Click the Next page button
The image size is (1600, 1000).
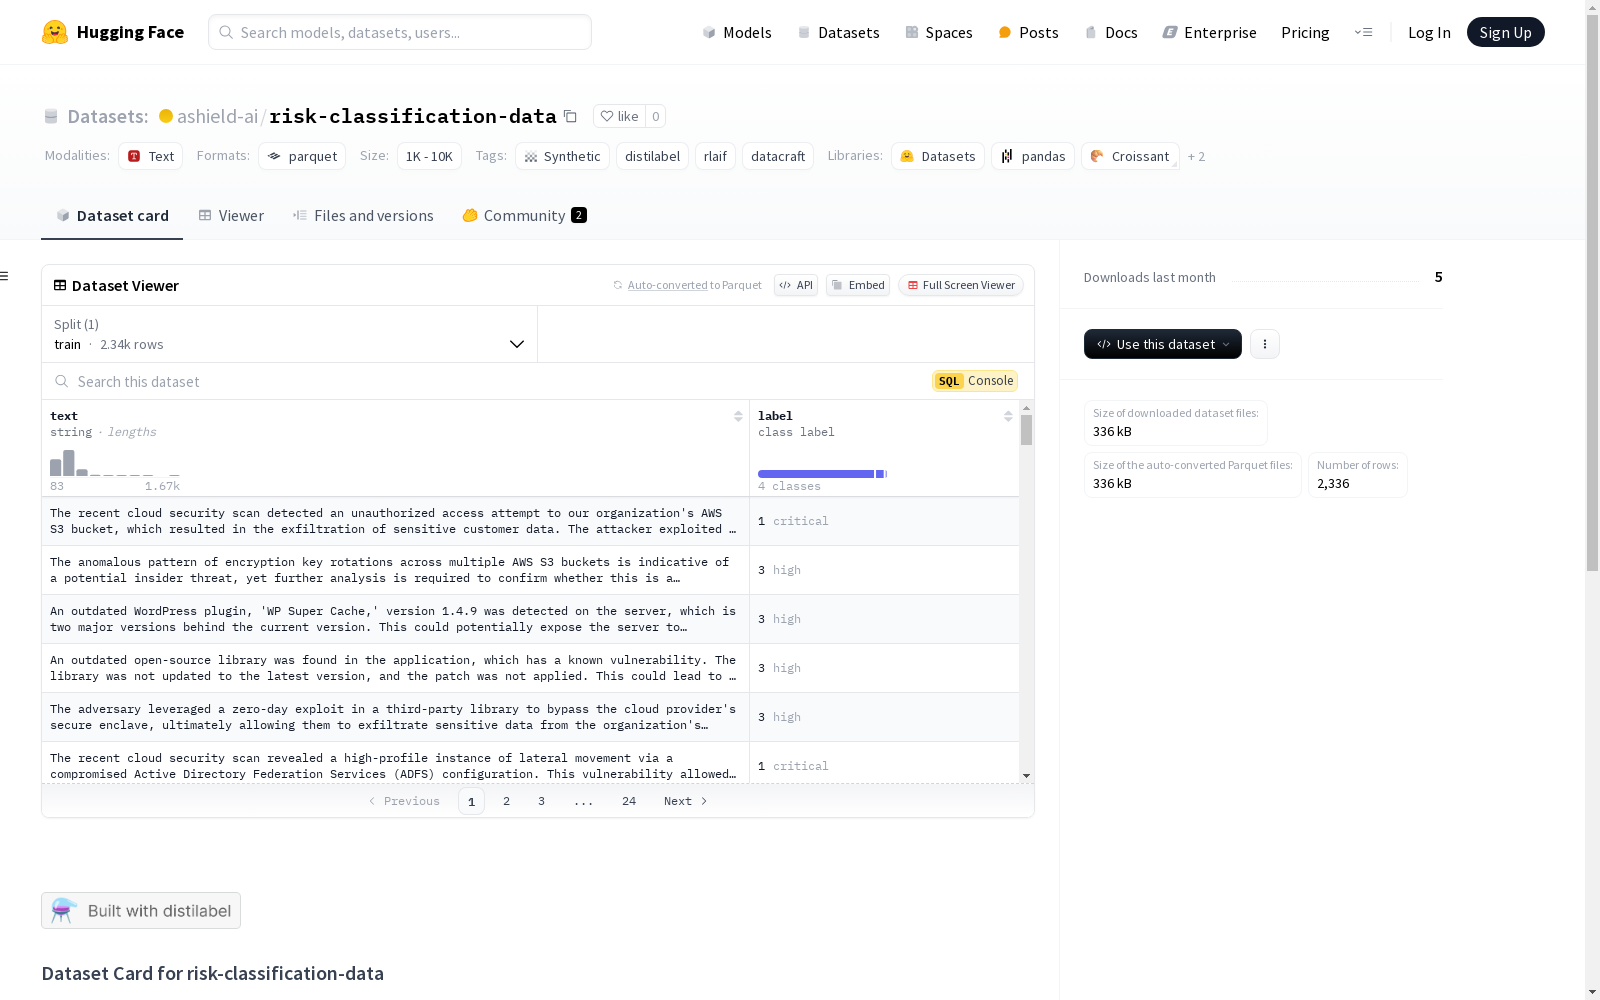coord(685,801)
